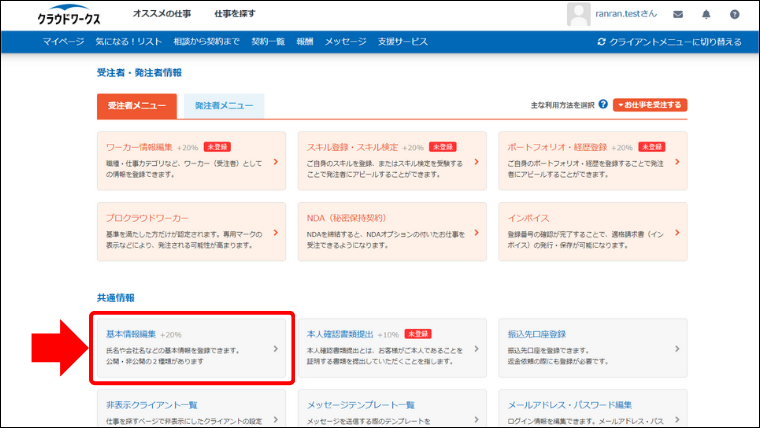Viewport: 760px width, 428px height.
Task: Open the envelope messages icon in header
Action: point(678,15)
